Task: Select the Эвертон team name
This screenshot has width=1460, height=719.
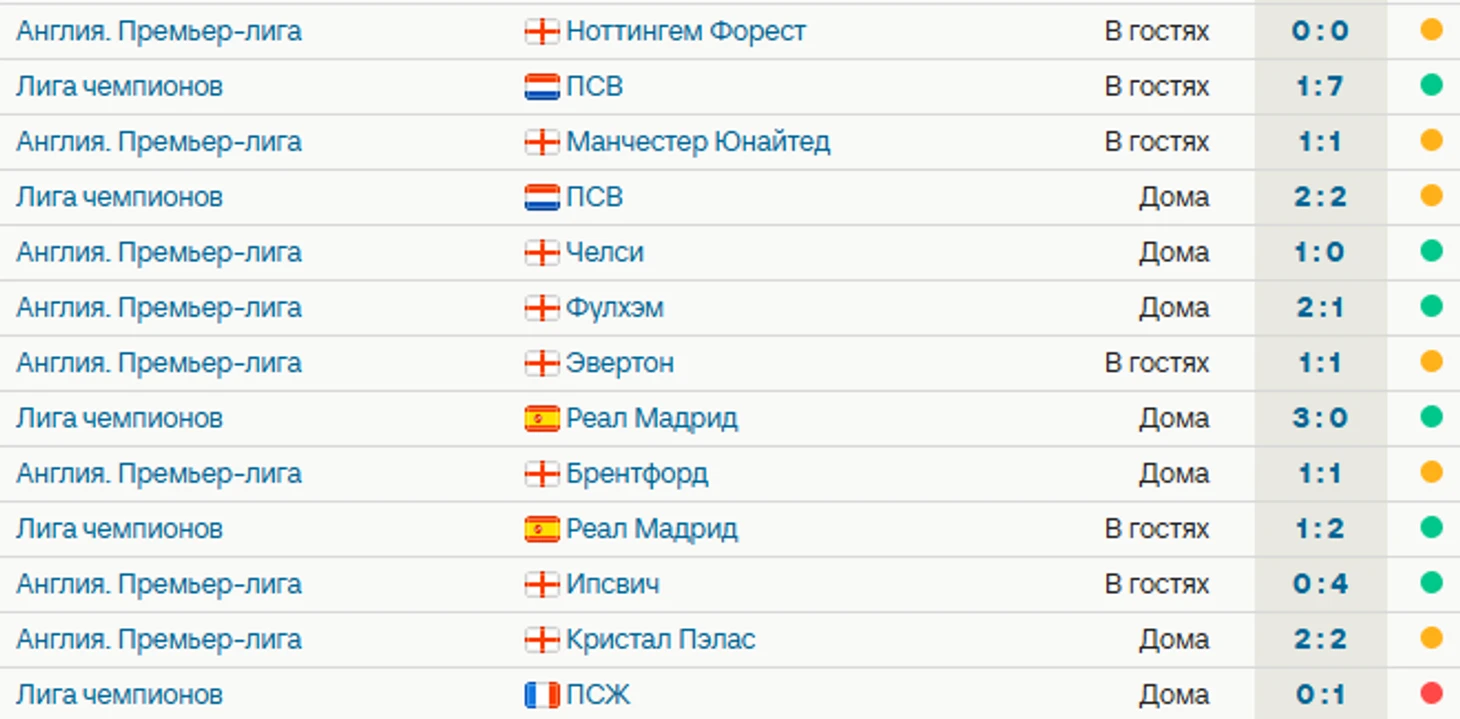Action: [620, 363]
